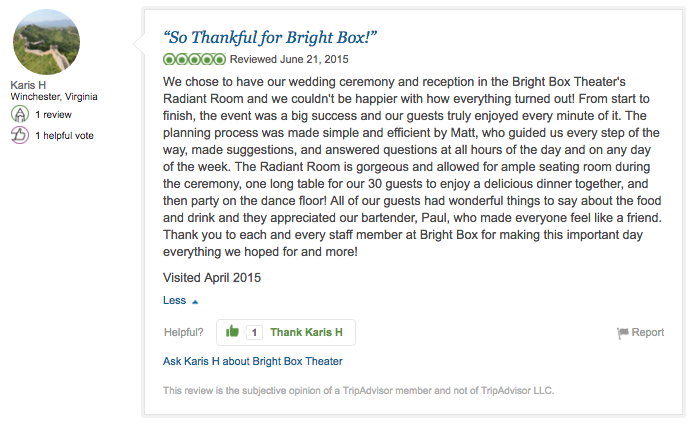Click the 1 review text in sidebar
The height and width of the screenshot is (424, 691).
53,115
